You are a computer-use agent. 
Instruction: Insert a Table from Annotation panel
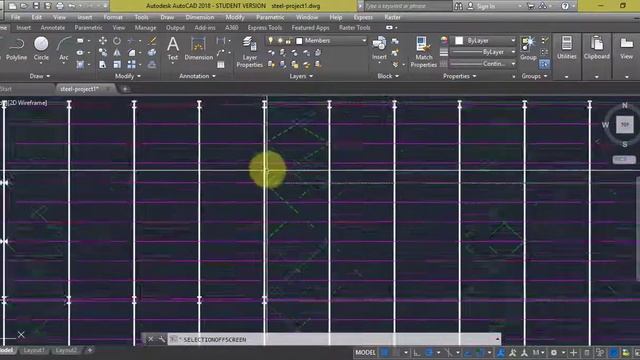221,64
